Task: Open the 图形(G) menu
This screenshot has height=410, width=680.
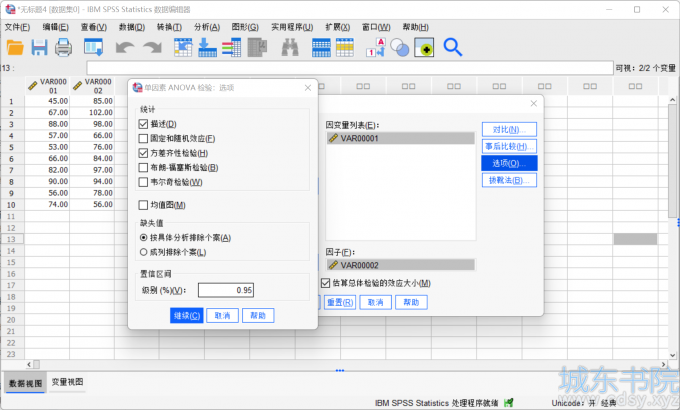Action: tap(245, 27)
